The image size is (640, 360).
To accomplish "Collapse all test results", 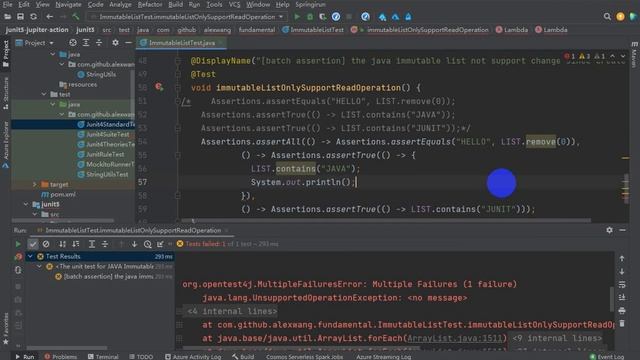I will [x=105, y=244].
